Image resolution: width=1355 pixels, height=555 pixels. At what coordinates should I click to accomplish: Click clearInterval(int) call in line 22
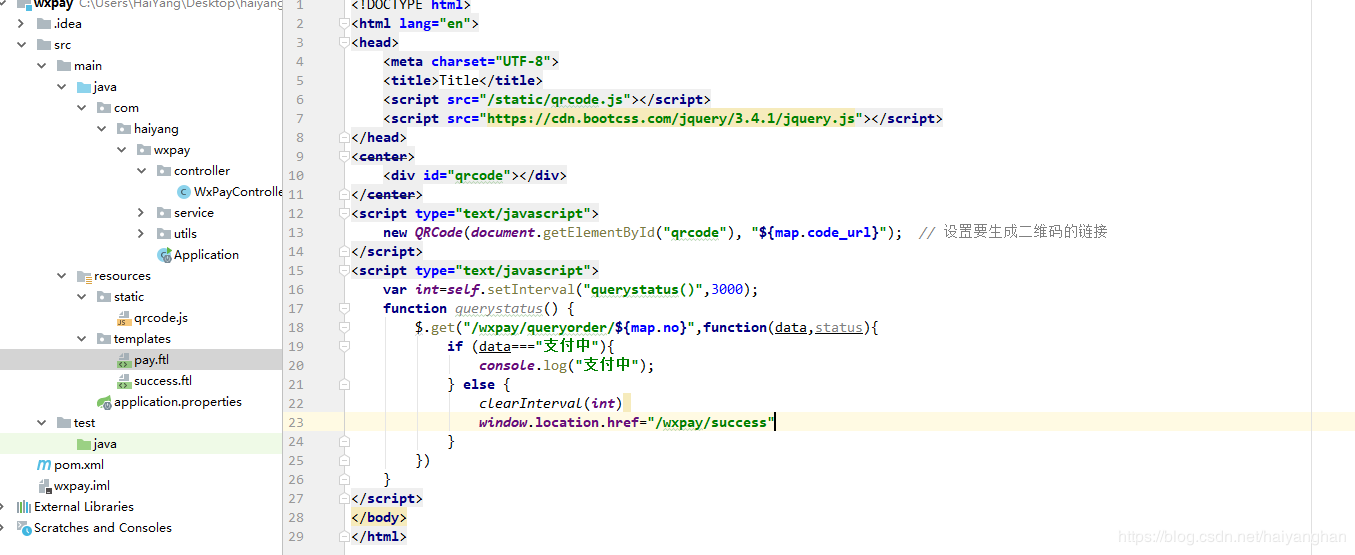coord(550,403)
